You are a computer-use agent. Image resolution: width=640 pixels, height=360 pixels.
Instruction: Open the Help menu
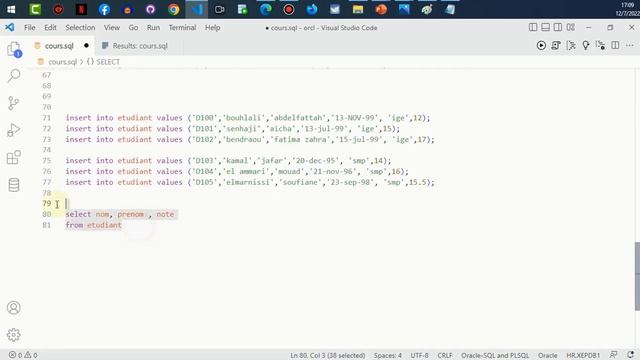[x=212, y=27]
